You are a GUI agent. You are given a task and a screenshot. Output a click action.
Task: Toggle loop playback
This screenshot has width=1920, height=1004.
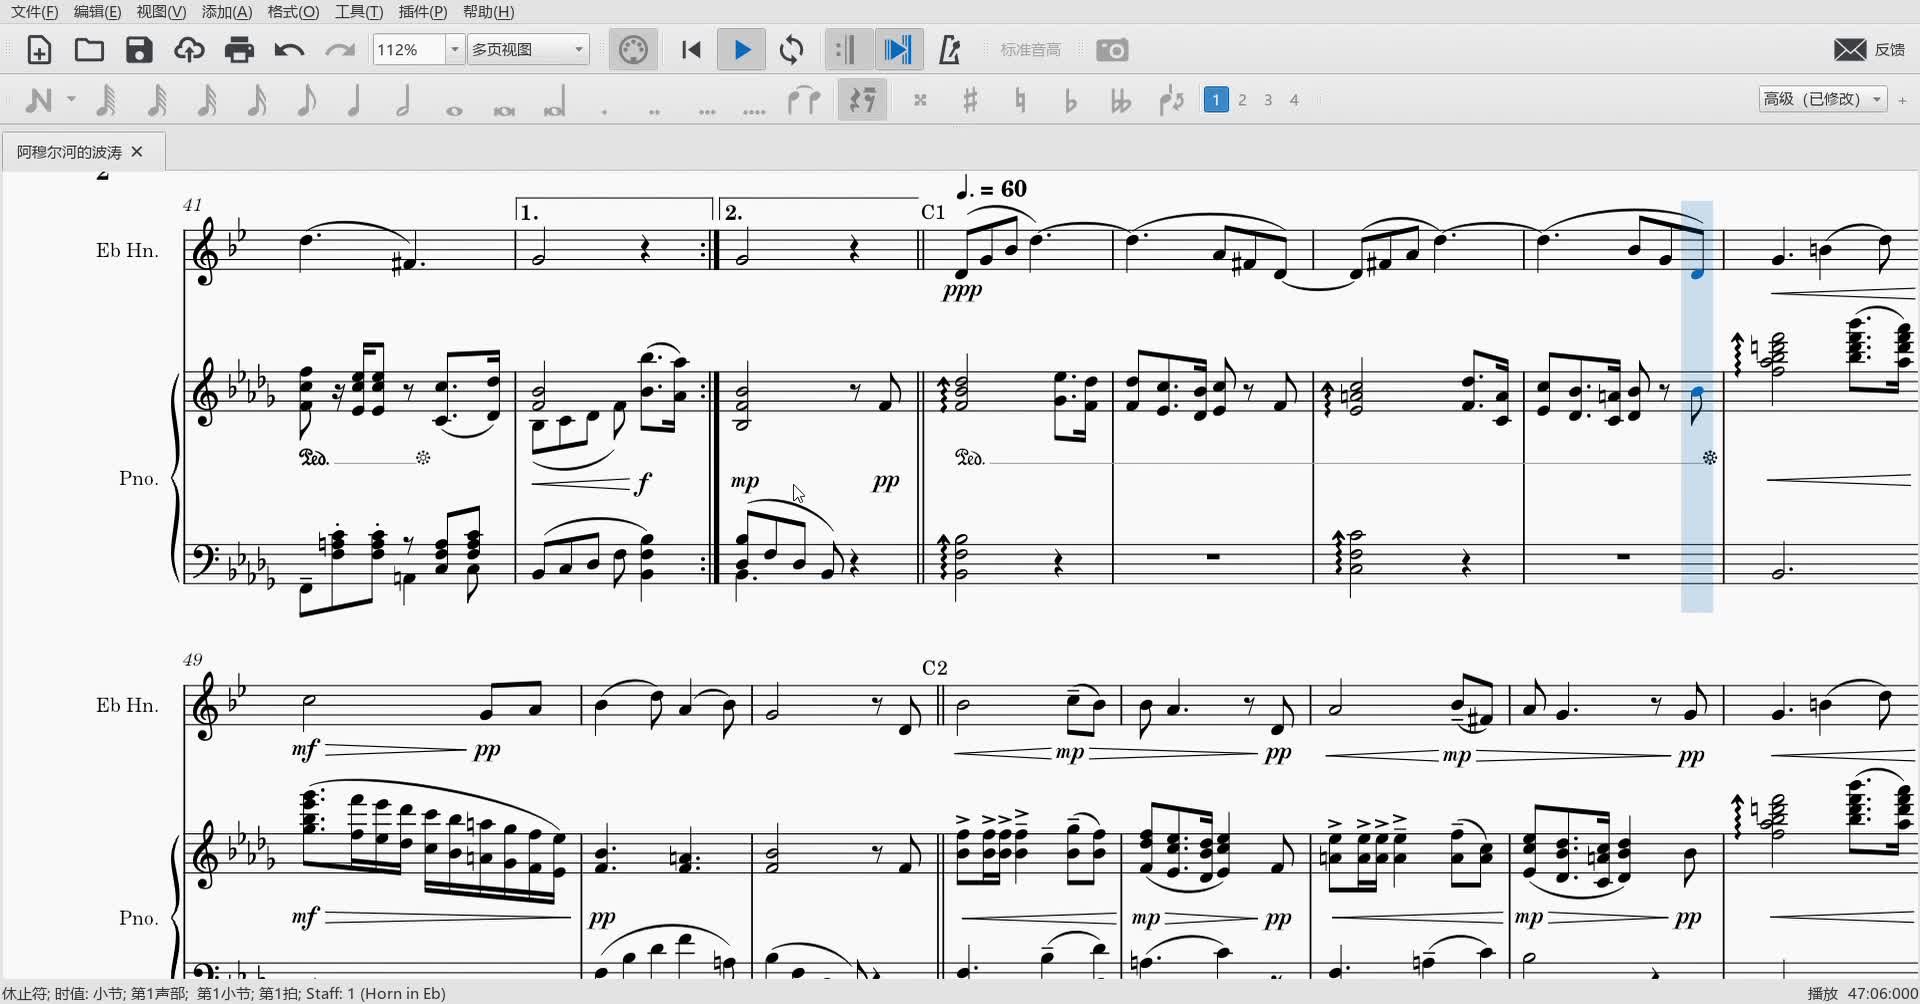tap(791, 50)
